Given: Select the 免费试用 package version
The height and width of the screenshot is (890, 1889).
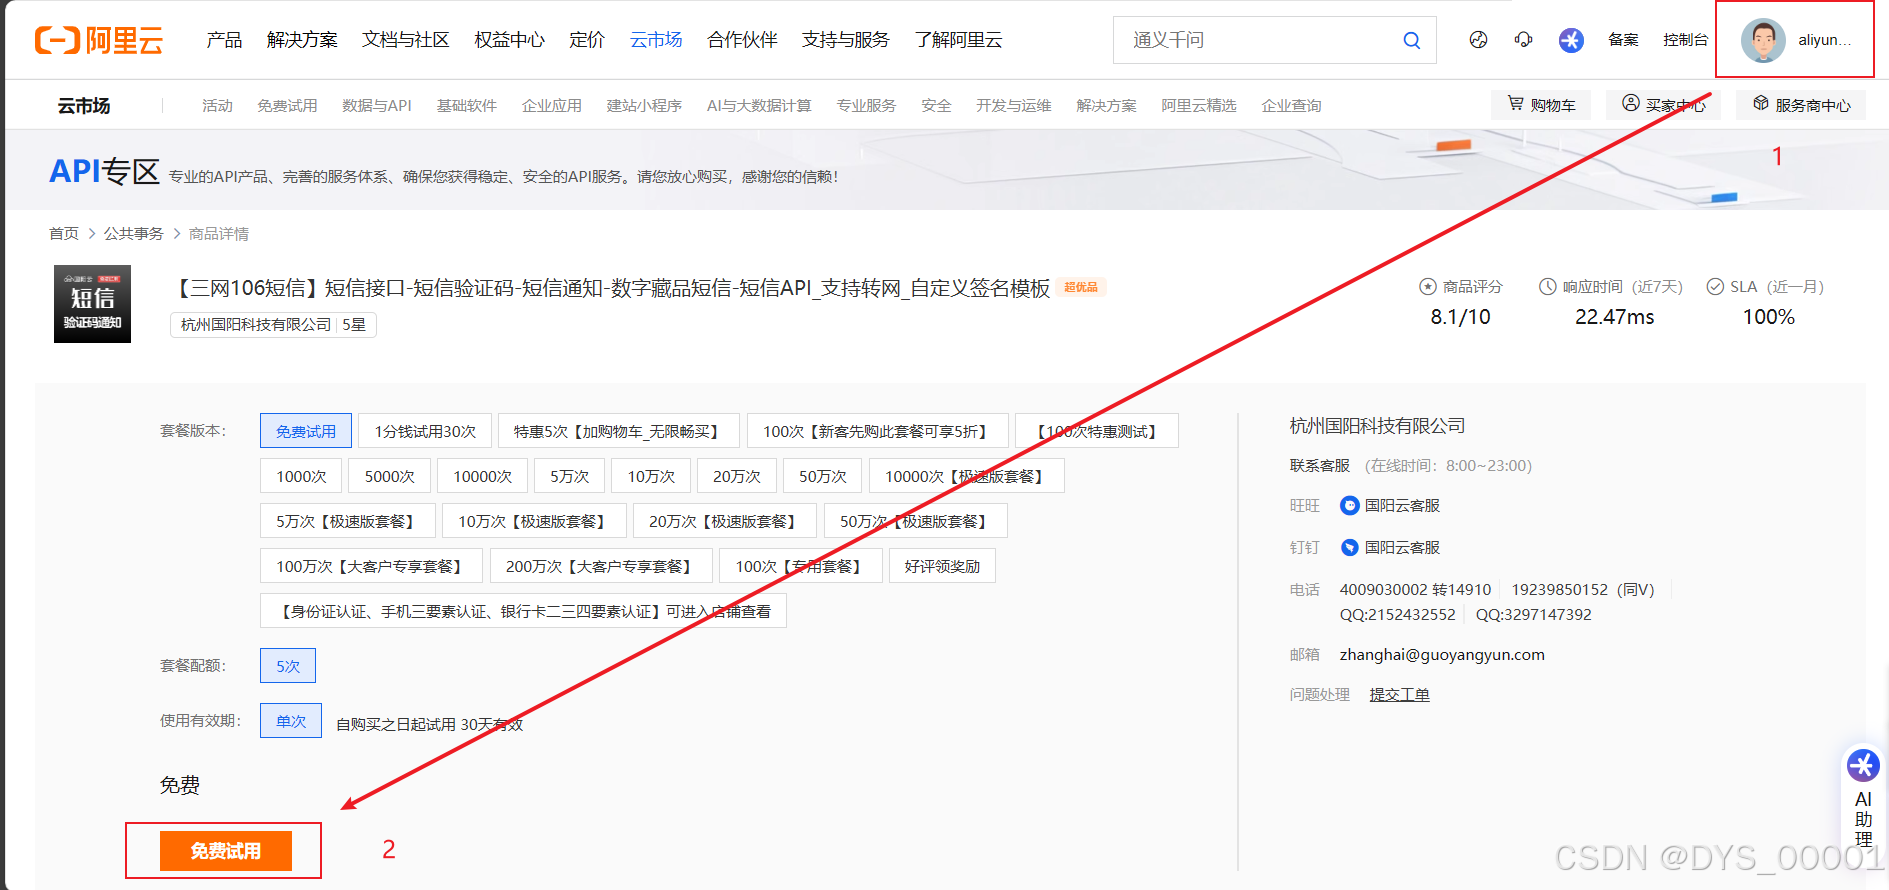Looking at the screenshot, I should click(306, 431).
